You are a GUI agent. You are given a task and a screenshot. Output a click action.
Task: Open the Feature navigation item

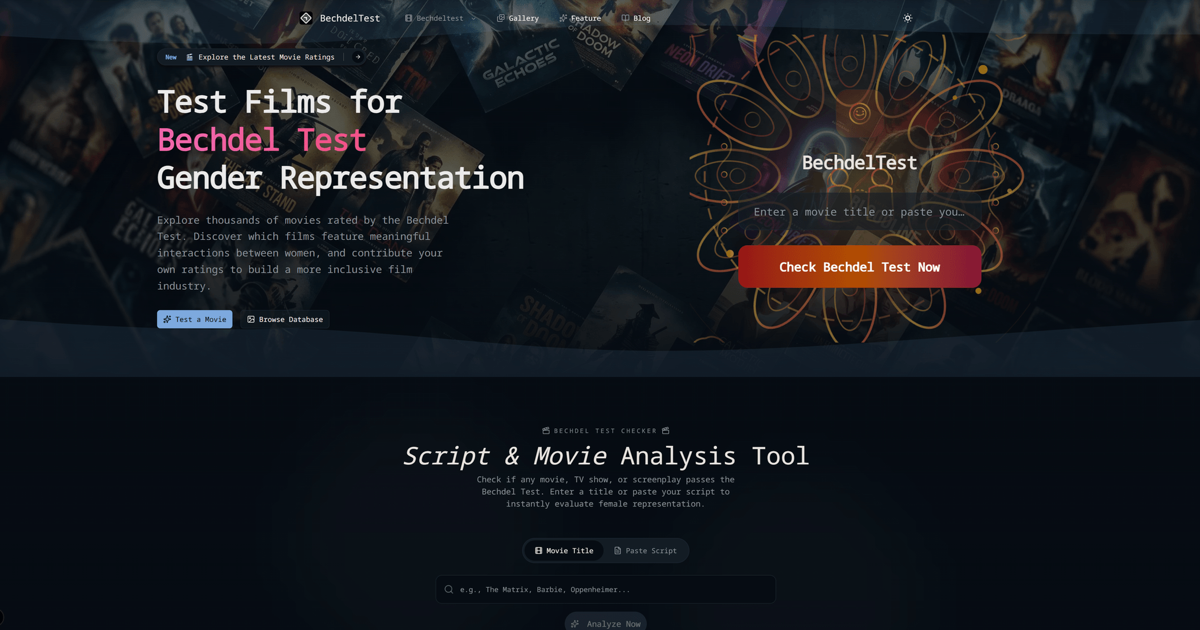(580, 18)
